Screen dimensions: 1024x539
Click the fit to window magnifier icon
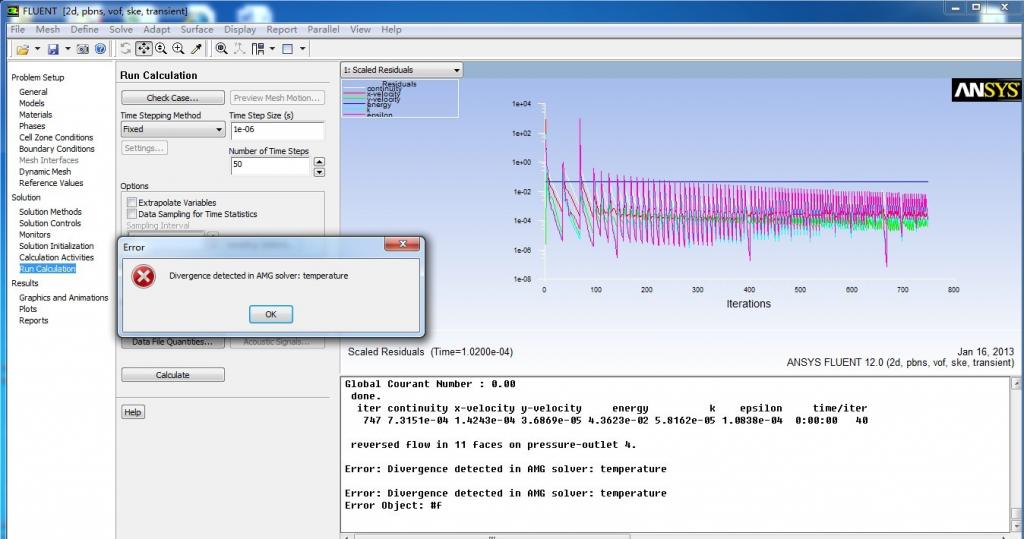(222, 49)
